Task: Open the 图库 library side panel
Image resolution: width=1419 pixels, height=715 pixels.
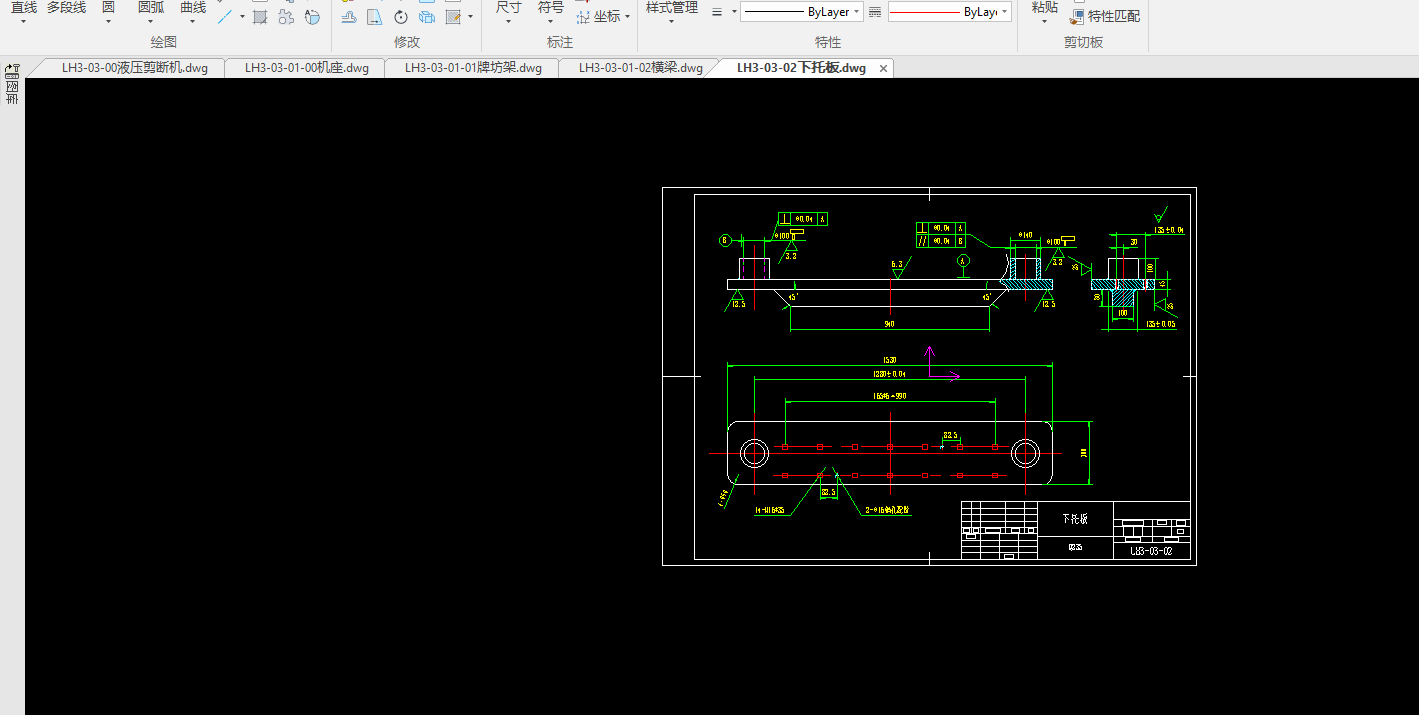Action: point(12,92)
